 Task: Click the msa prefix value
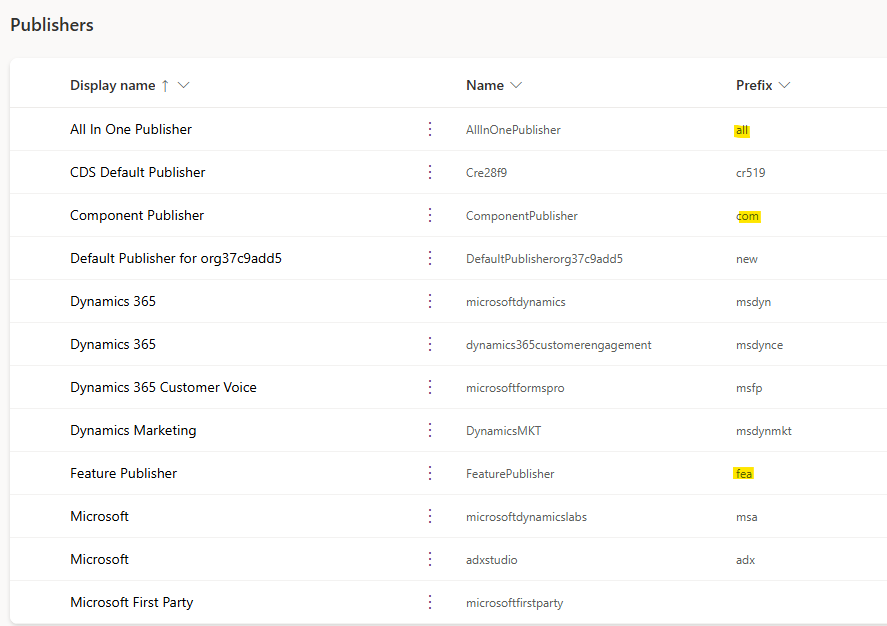click(747, 517)
